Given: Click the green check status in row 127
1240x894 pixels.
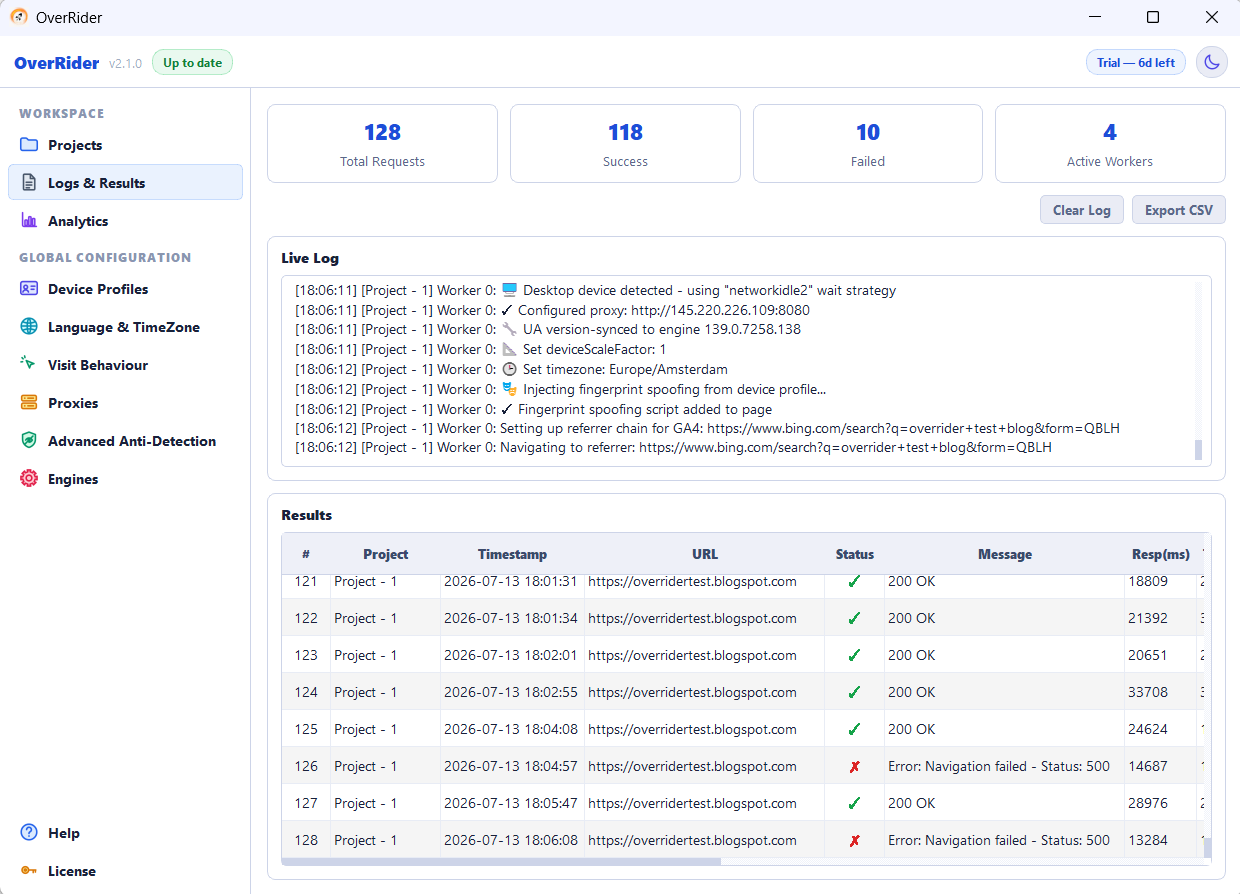Looking at the screenshot, I should pyautogui.click(x=854, y=803).
